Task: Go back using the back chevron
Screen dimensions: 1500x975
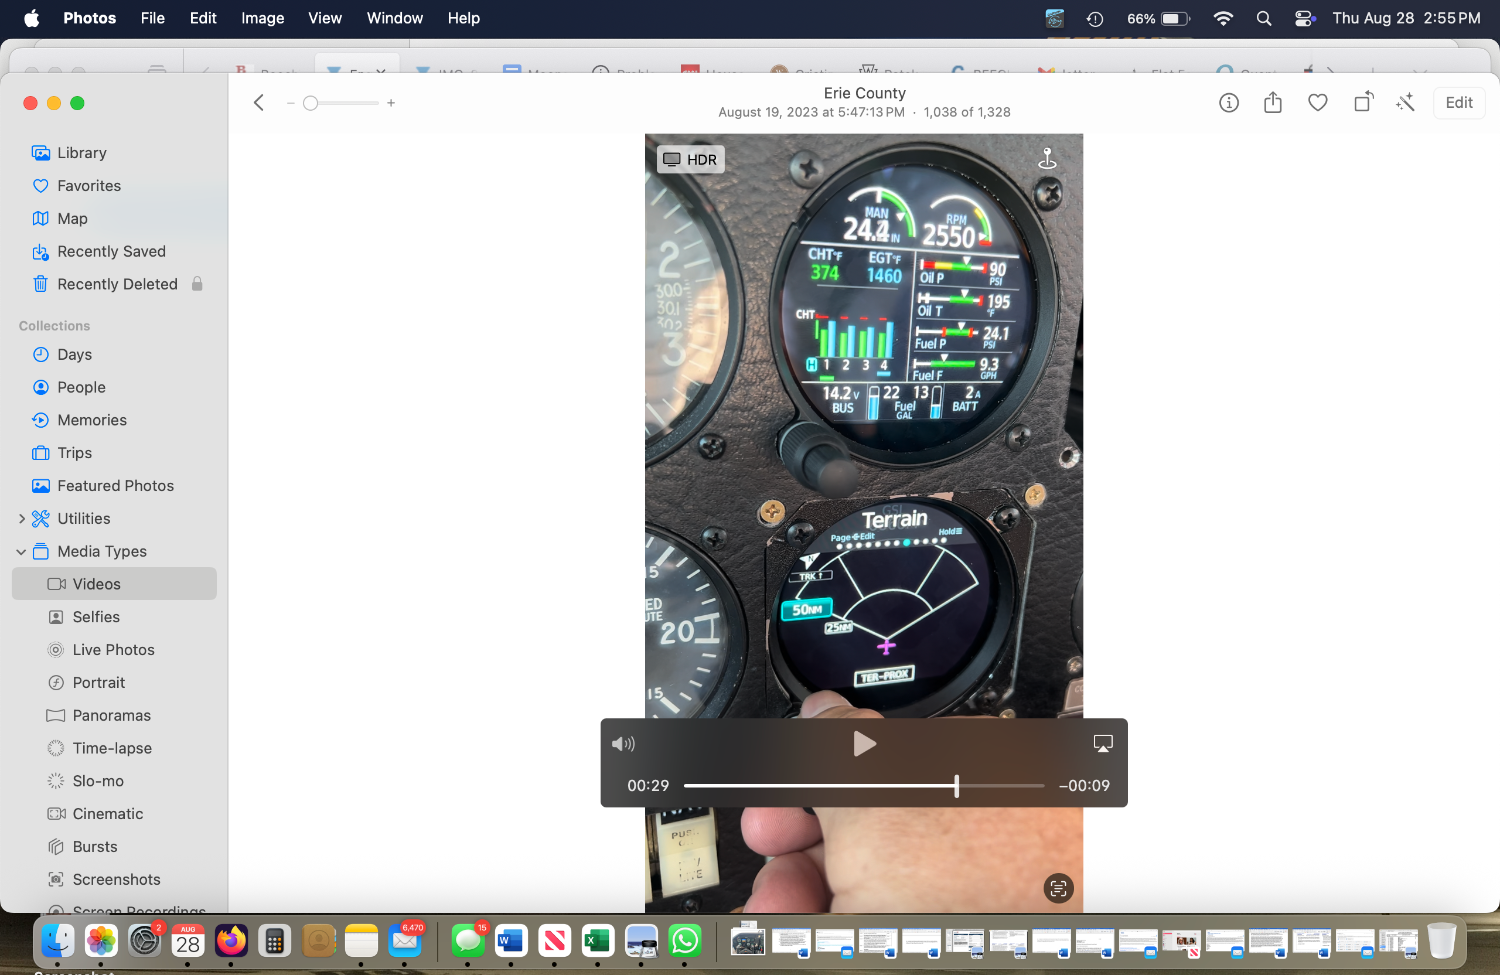Action: point(259,103)
